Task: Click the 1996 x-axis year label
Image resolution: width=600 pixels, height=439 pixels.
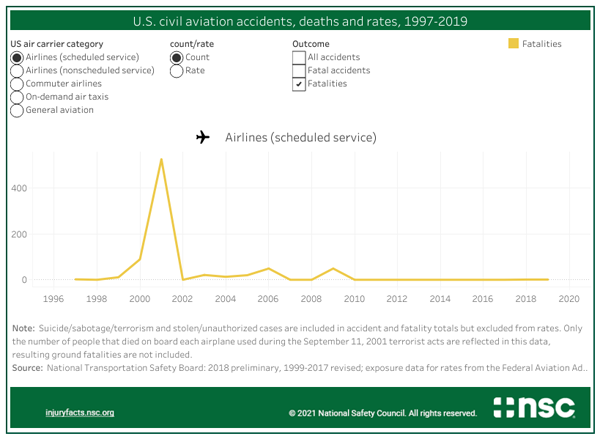Action: (x=53, y=299)
